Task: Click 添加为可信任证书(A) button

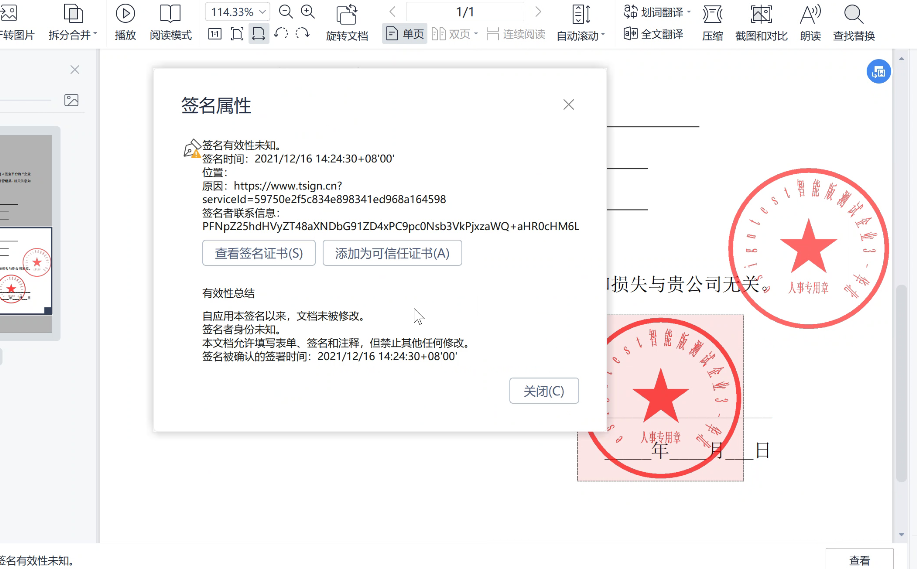Action: click(x=392, y=253)
